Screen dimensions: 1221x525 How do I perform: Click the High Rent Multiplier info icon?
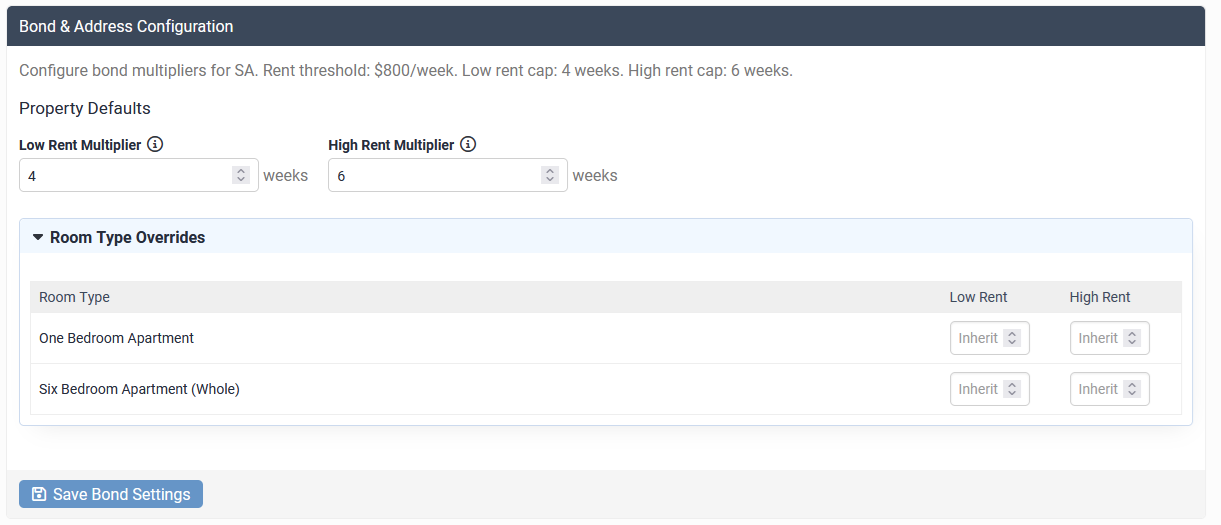point(468,145)
